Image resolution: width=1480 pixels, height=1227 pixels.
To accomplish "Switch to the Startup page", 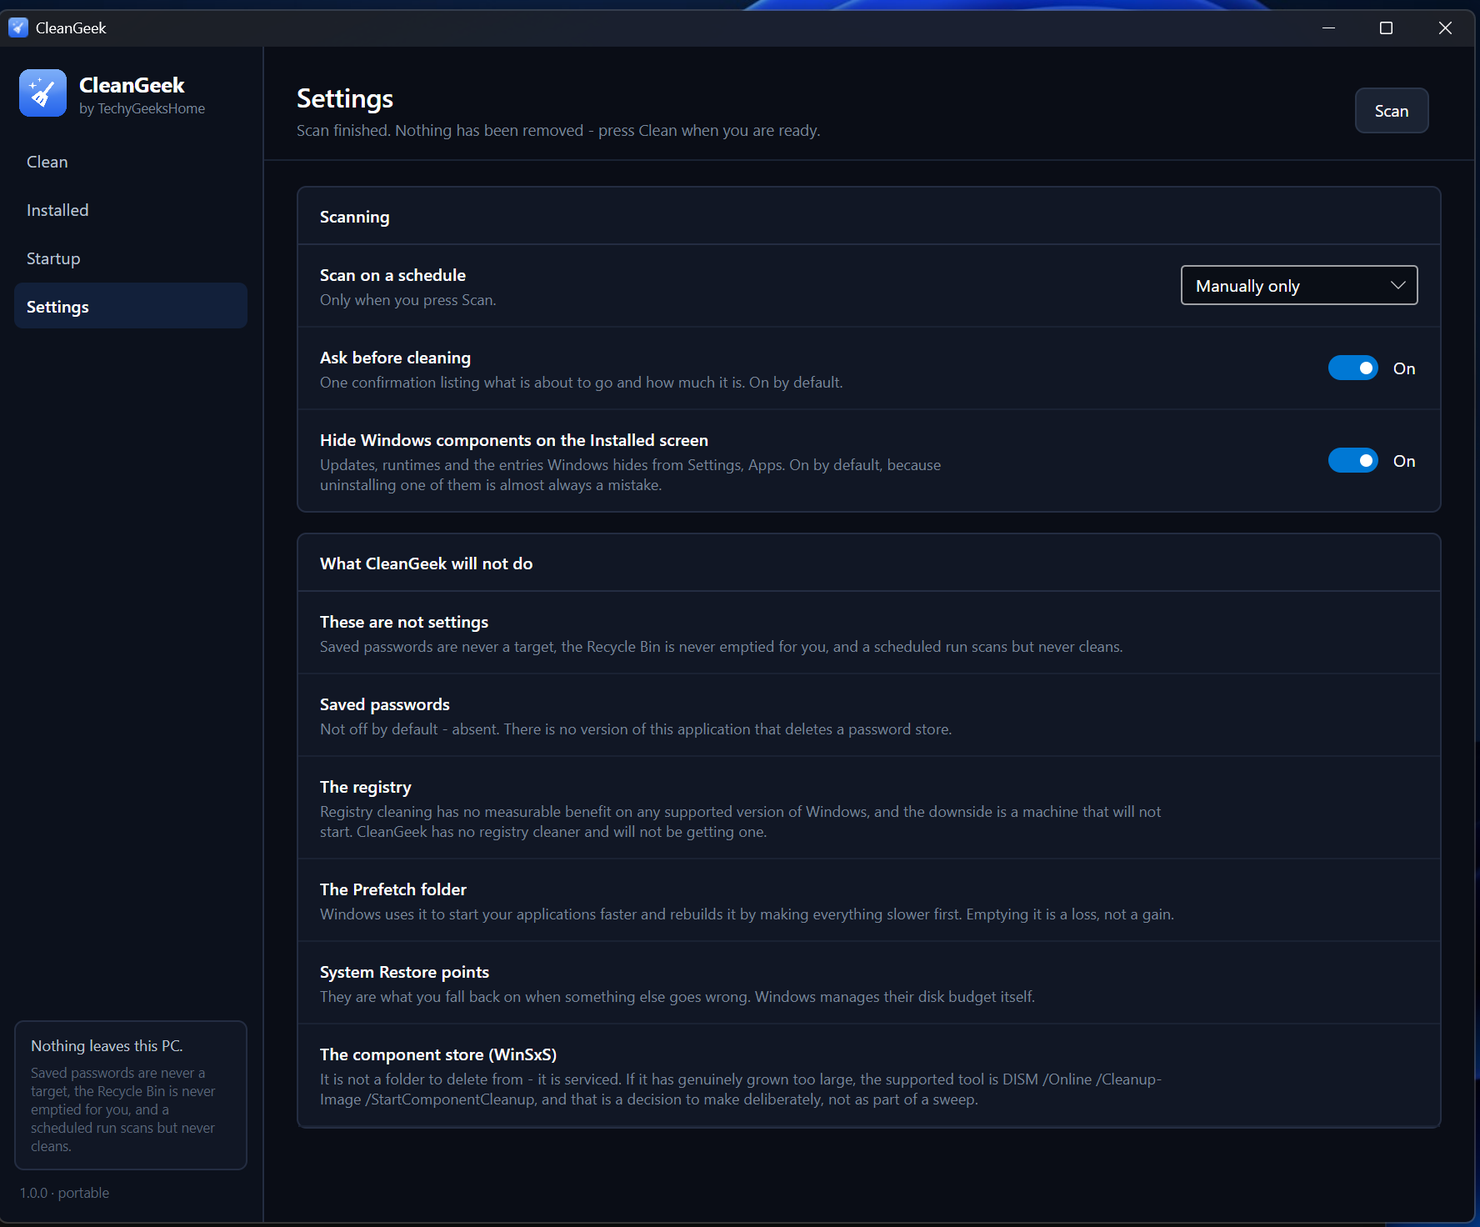I will point(131,258).
